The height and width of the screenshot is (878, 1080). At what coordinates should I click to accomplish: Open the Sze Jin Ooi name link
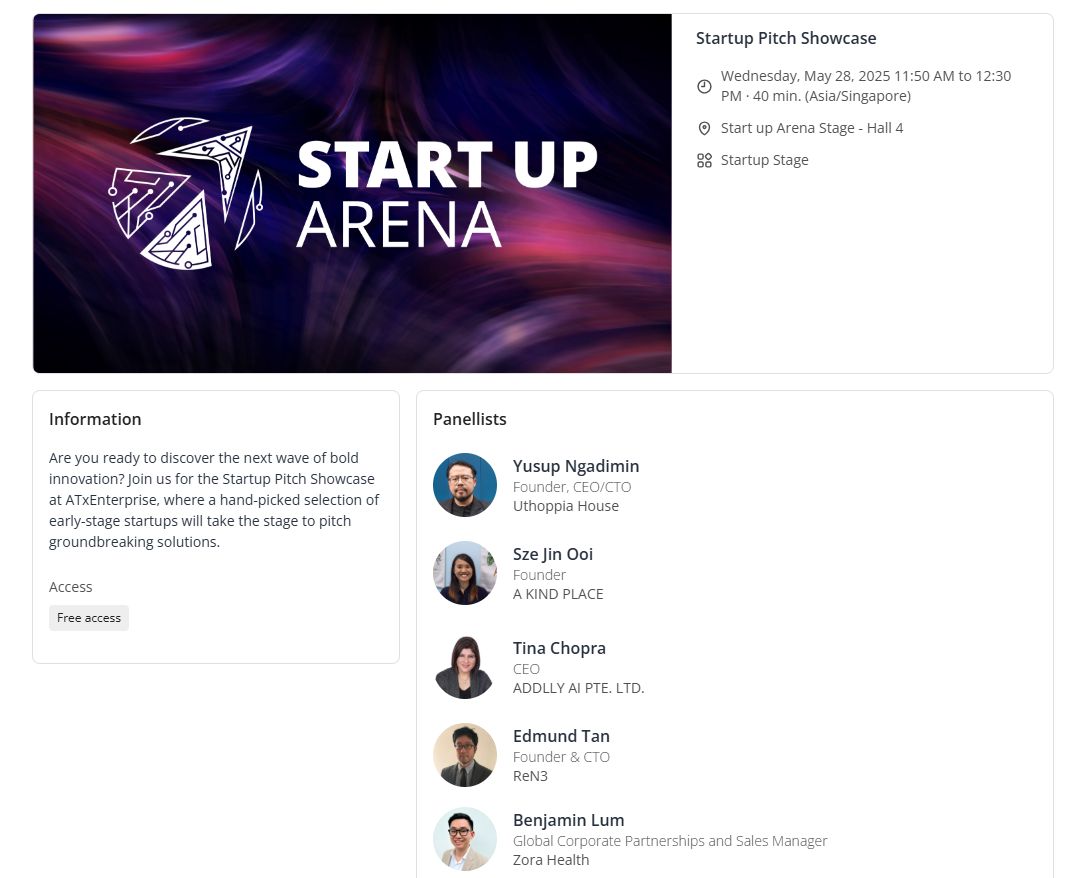(552, 554)
